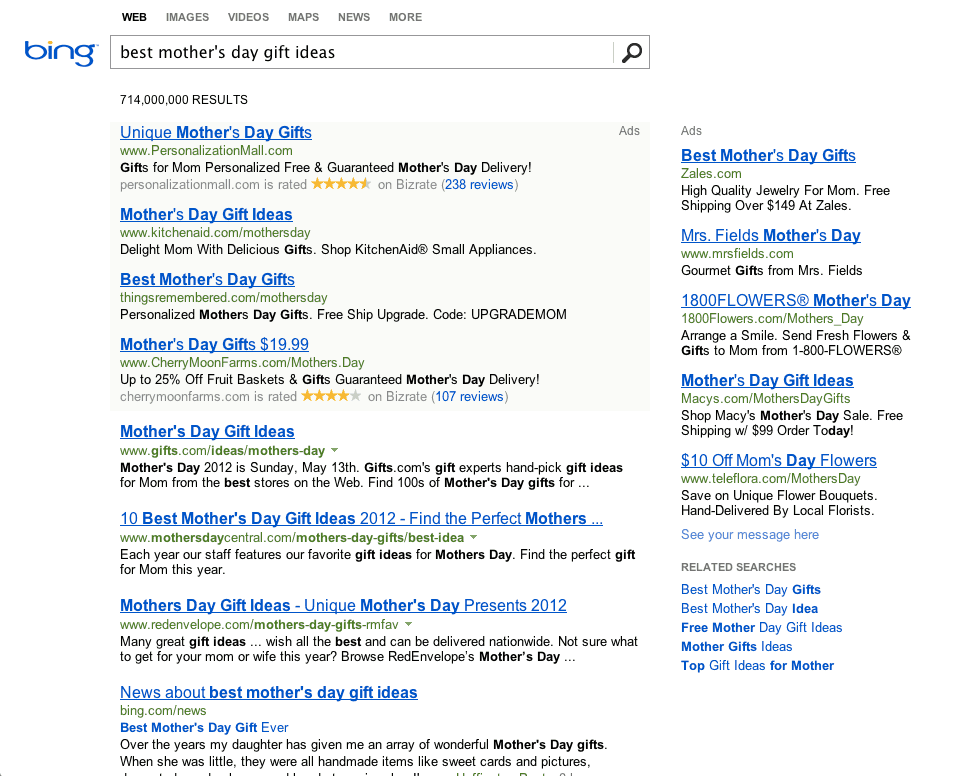This screenshot has height=776, width=973.
Task: Click the CherryMoonFarms star rating
Action: [331, 396]
